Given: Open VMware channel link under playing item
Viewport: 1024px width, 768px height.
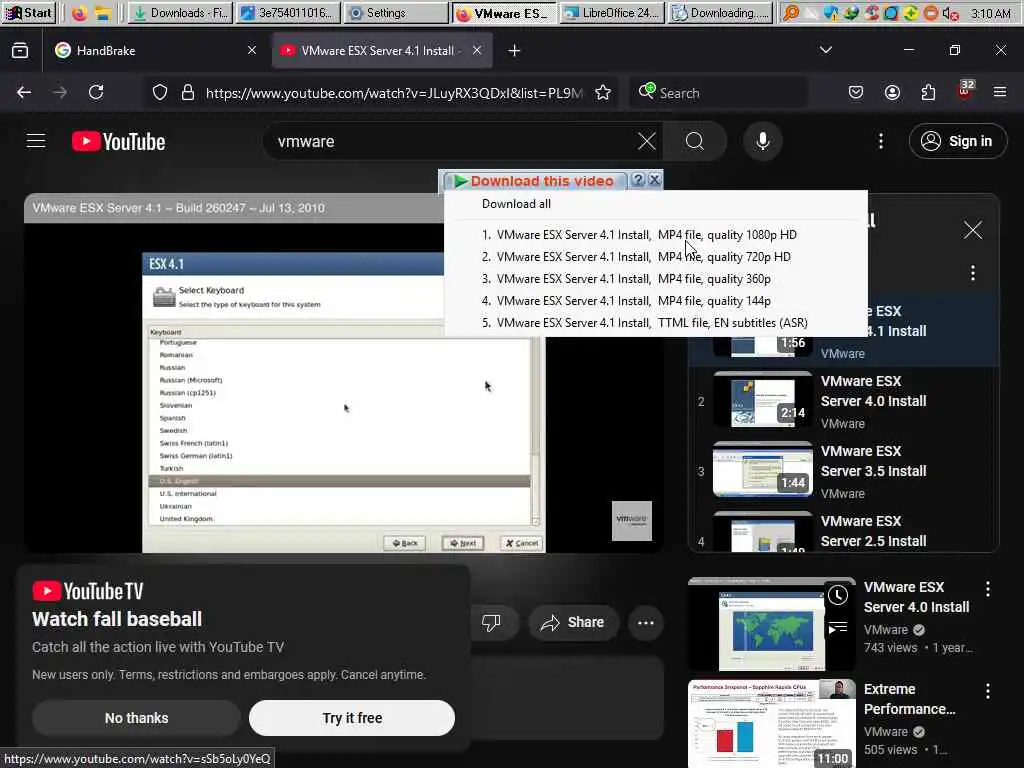Looking at the screenshot, I should tap(842, 353).
